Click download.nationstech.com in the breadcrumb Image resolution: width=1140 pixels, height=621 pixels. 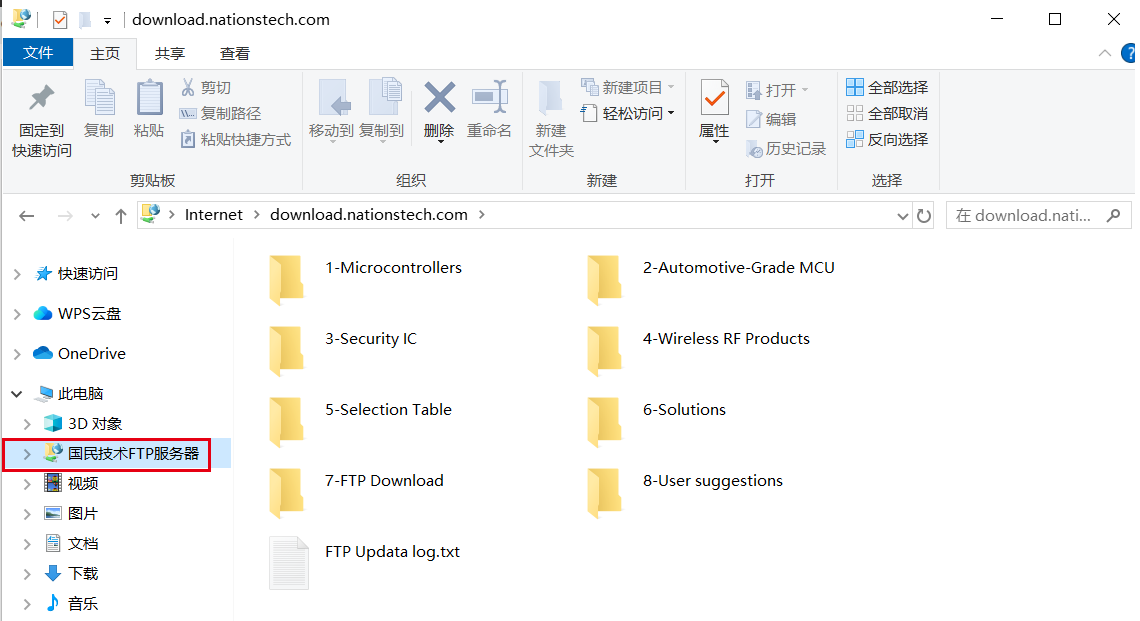click(369, 215)
